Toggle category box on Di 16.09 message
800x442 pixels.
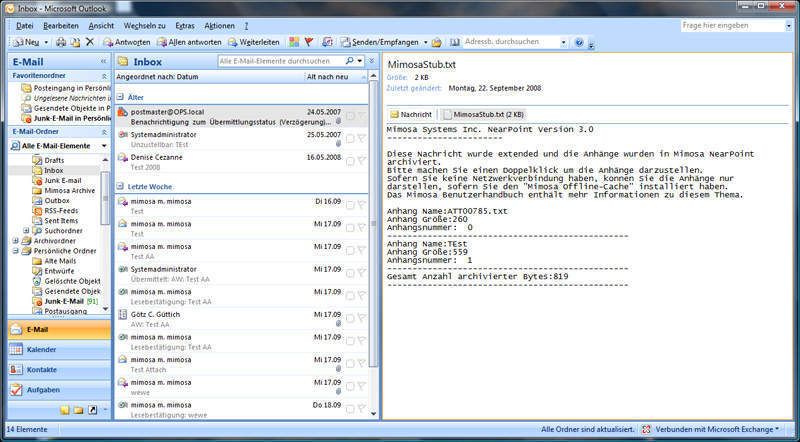(x=350, y=205)
